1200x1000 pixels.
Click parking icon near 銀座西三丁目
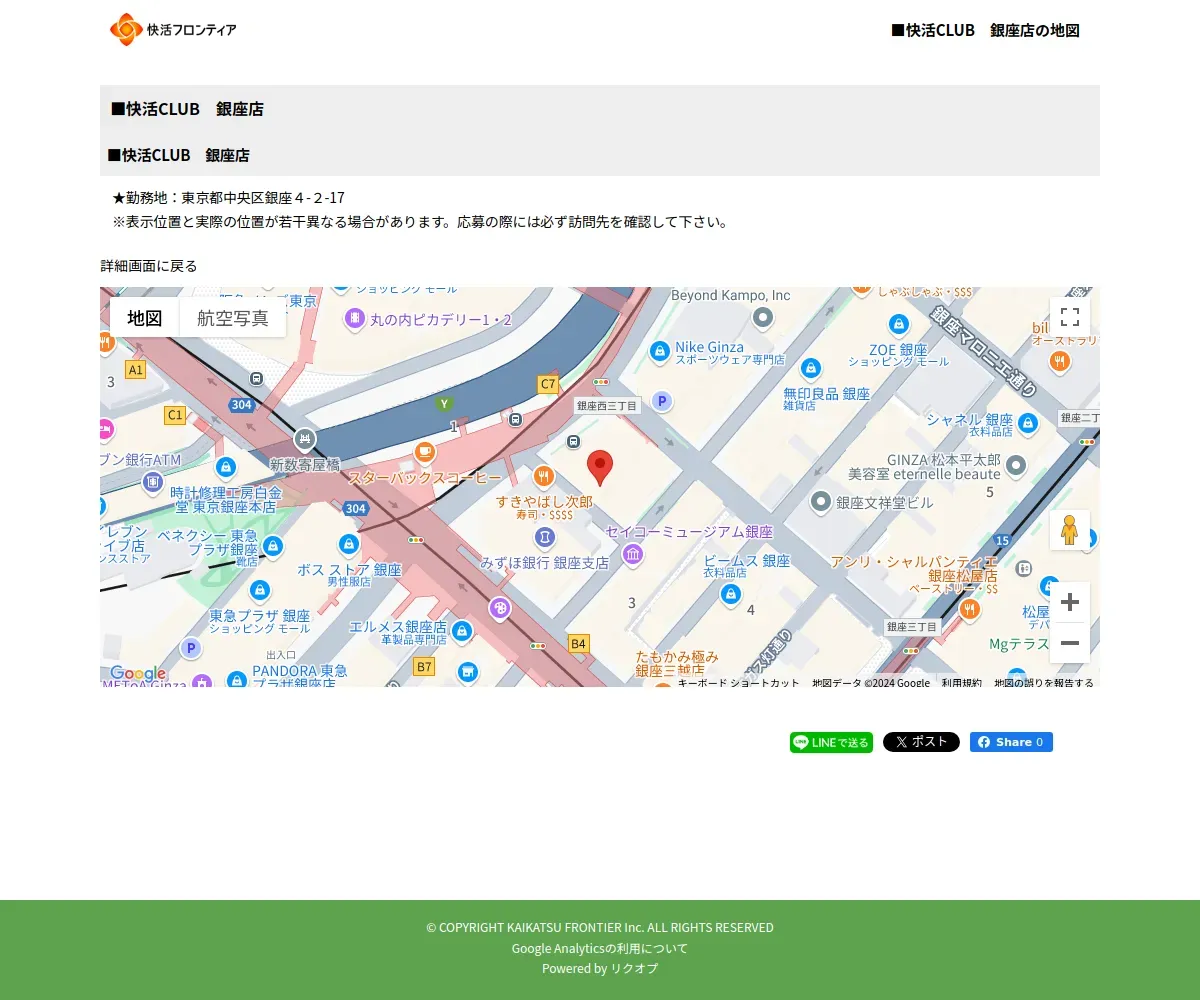661,401
